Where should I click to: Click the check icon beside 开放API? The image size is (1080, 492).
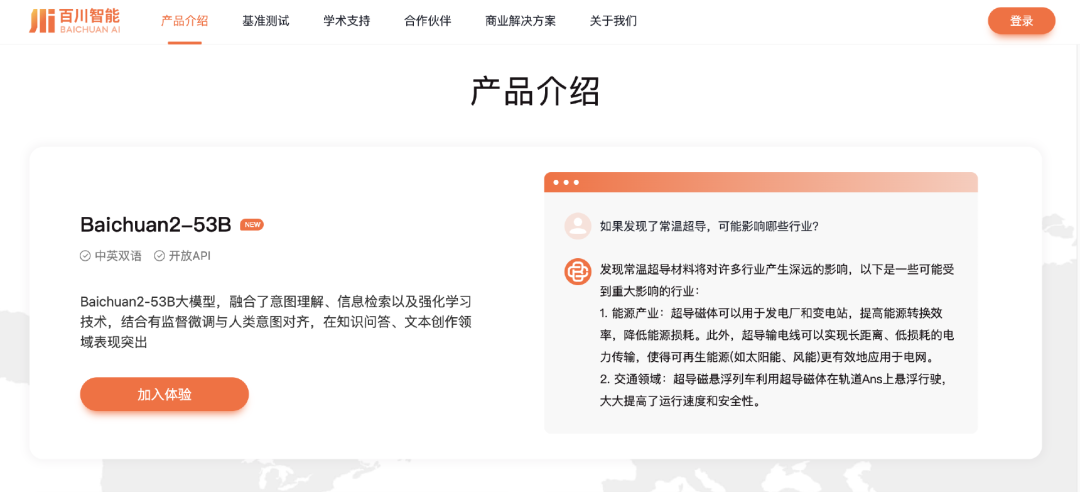(159, 256)
